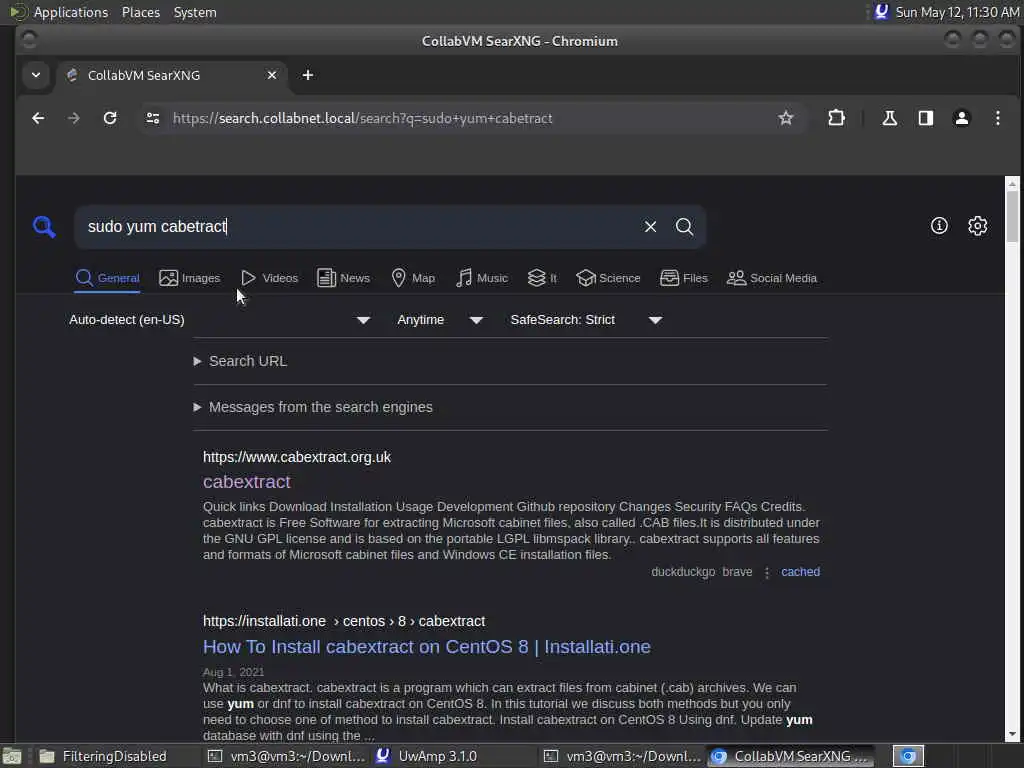The image size is (1024, 768).
Task: Click the scrollbar down arrow
Action: click(1012, 735)
